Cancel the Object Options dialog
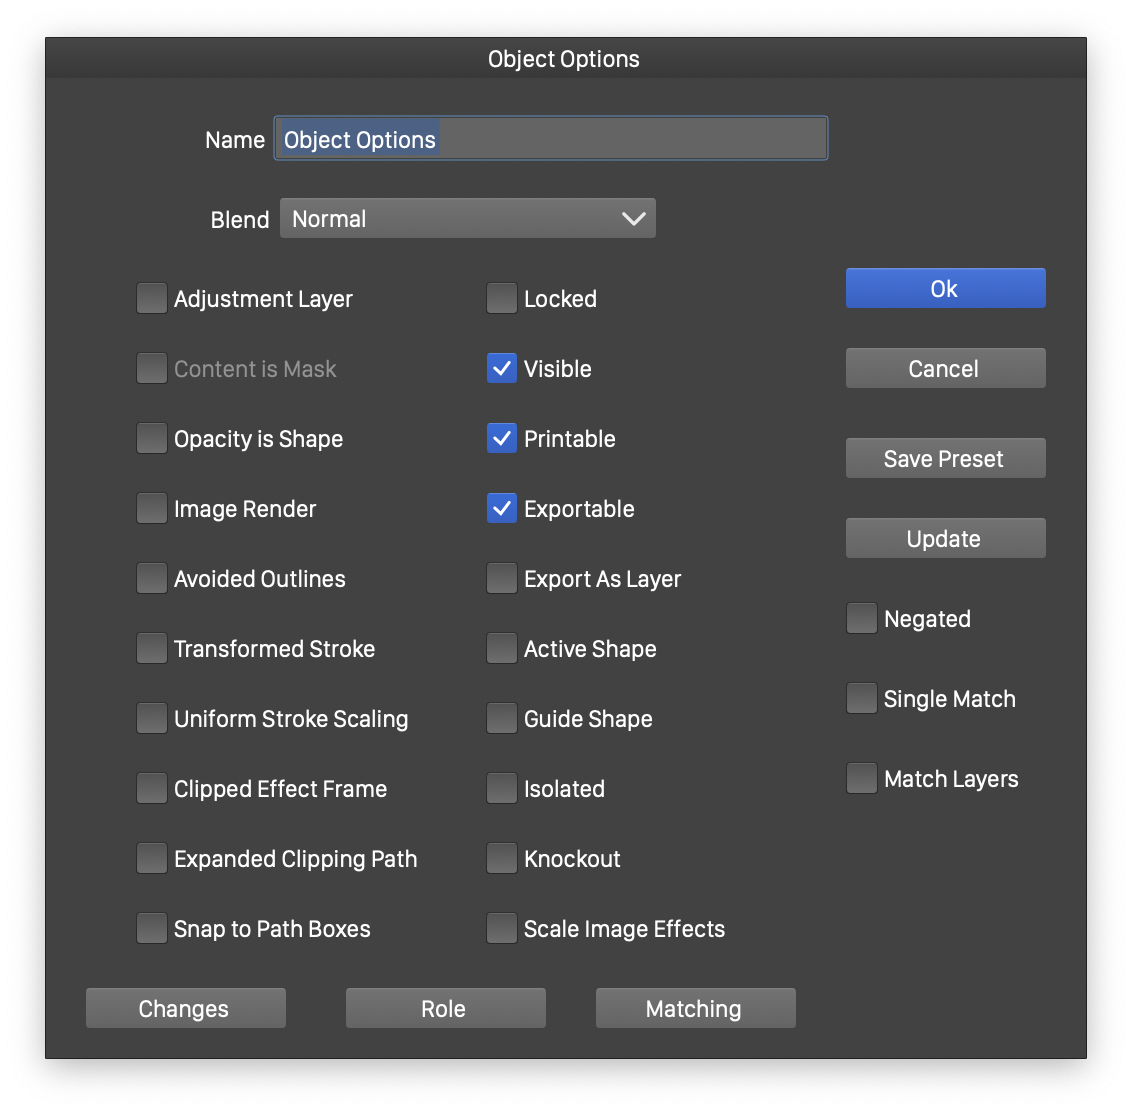Screen dimensions: 1132x1112 945,369
